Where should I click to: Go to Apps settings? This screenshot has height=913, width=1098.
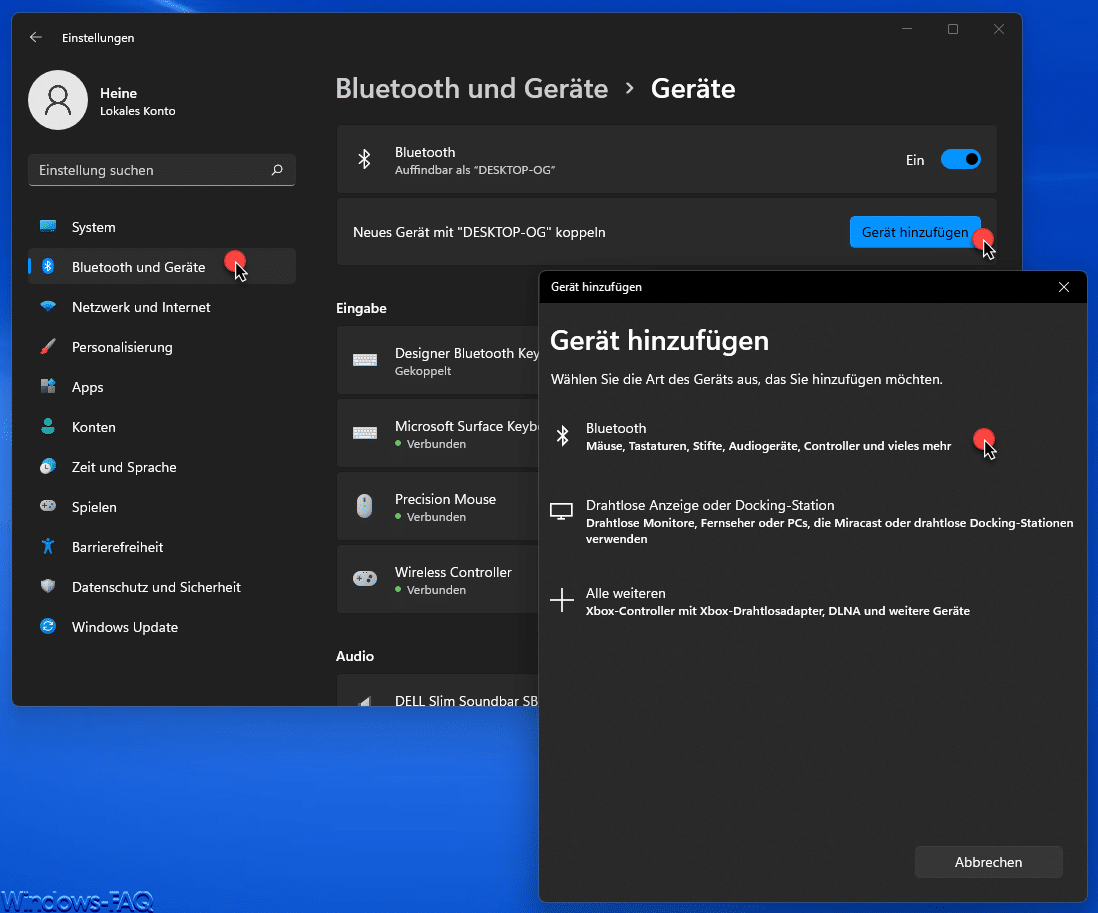click(x=162, y=386)
